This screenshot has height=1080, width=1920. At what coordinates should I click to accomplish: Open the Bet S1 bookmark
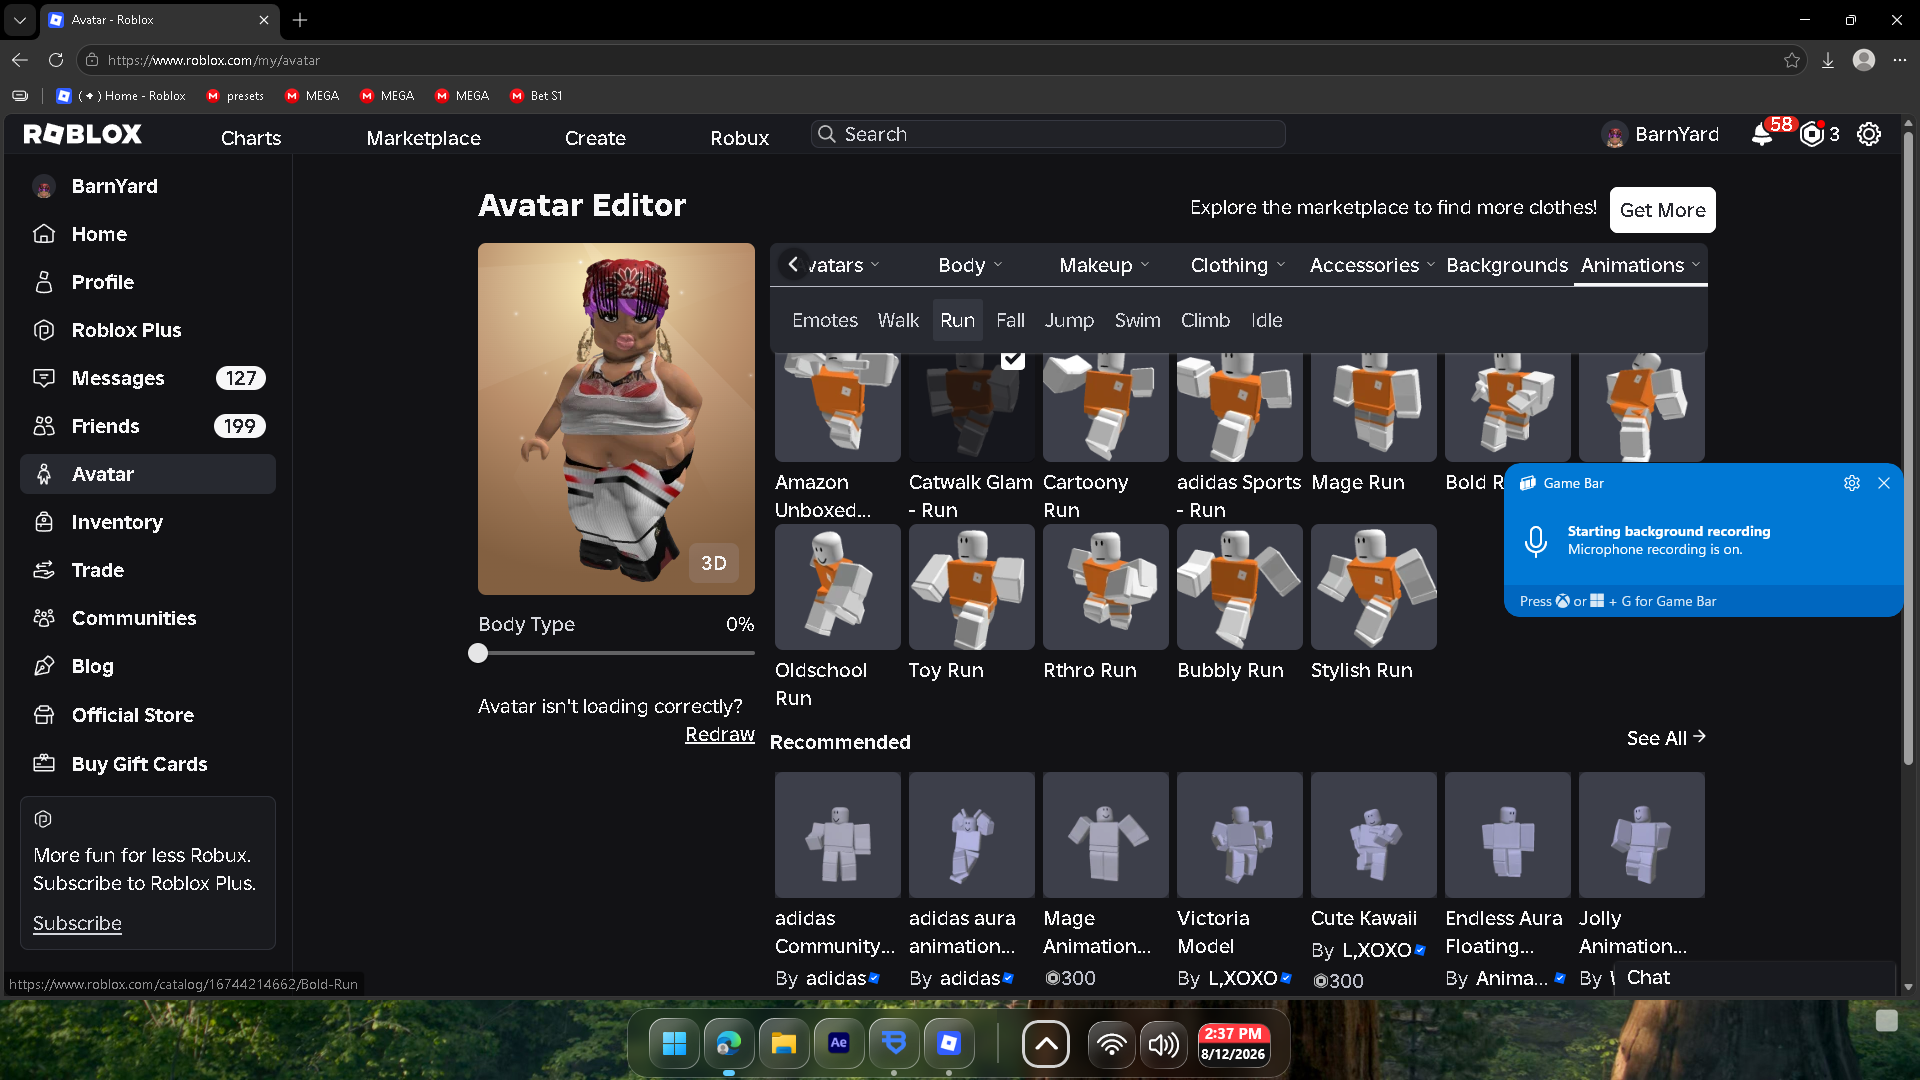(x=536, y=96)
